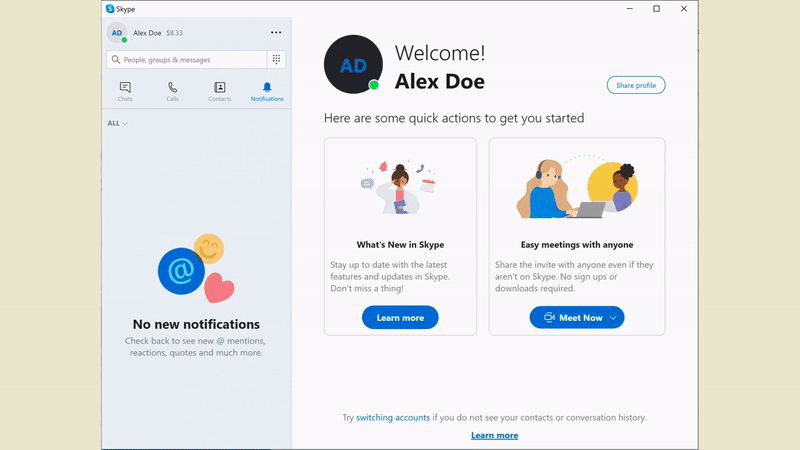The width and height of the screenshot is (800, 450).
Task: Open the Calls phone icon
Action: (x=172, y=87)
